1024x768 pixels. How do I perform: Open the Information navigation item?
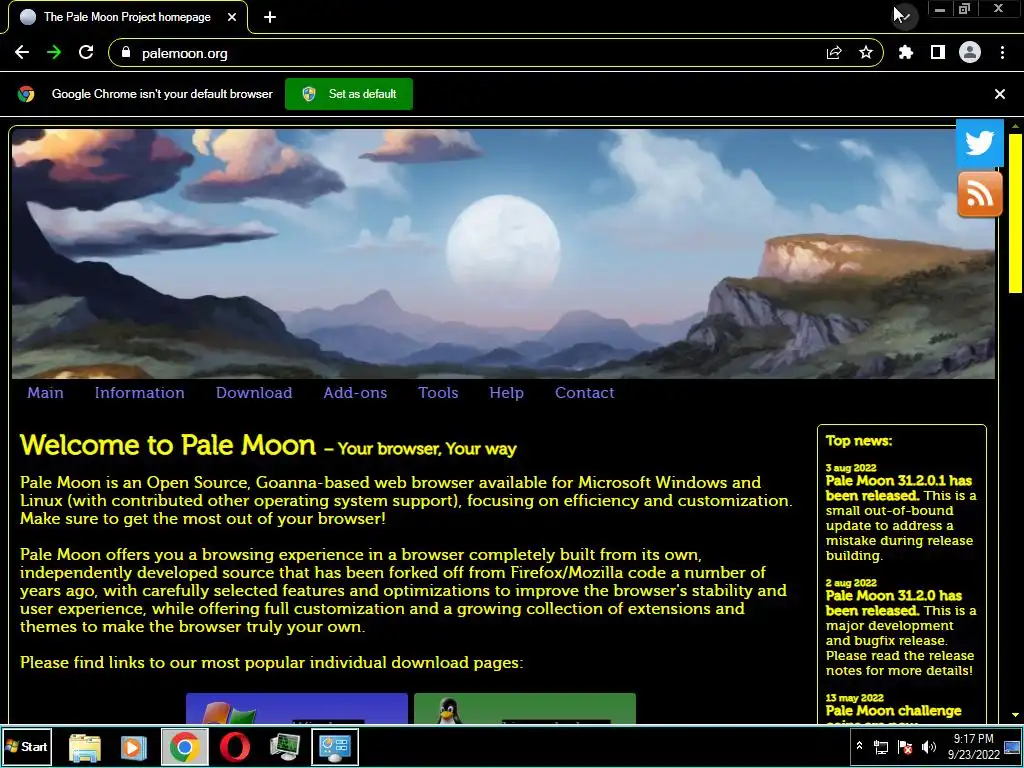click(x=140, y=392)
